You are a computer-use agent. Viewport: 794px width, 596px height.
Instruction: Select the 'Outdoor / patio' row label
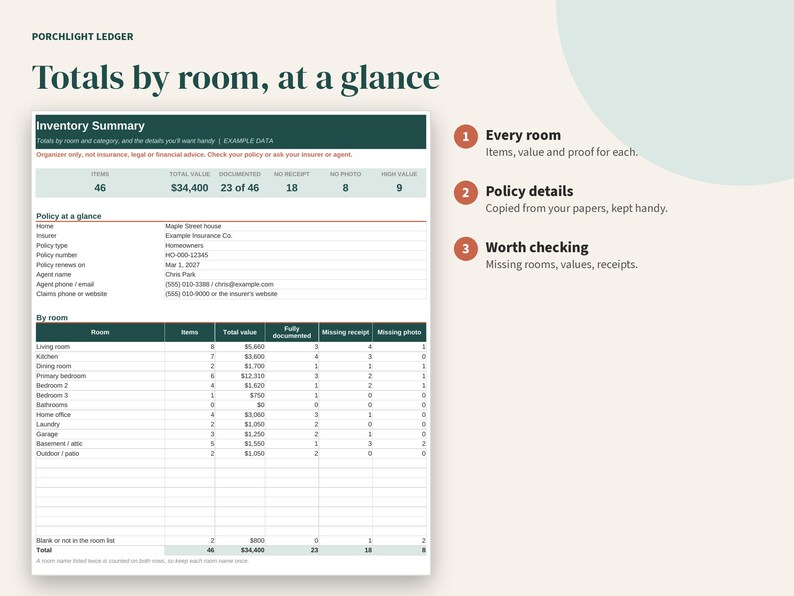(57, 454)
